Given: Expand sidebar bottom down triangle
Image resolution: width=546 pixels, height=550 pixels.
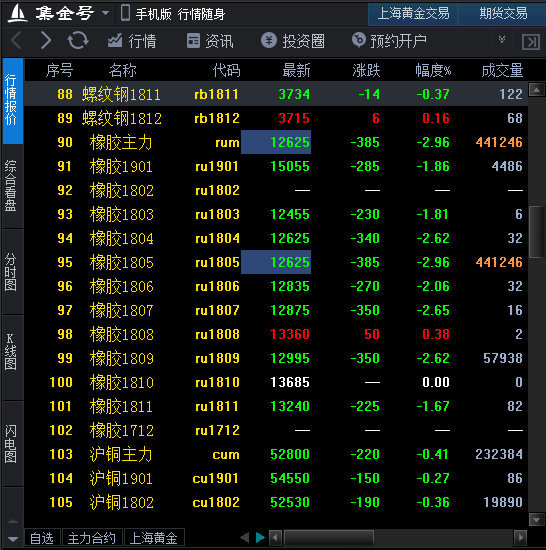Looking at the screenshot, I should pyautogui.click(x=13, y=539).
